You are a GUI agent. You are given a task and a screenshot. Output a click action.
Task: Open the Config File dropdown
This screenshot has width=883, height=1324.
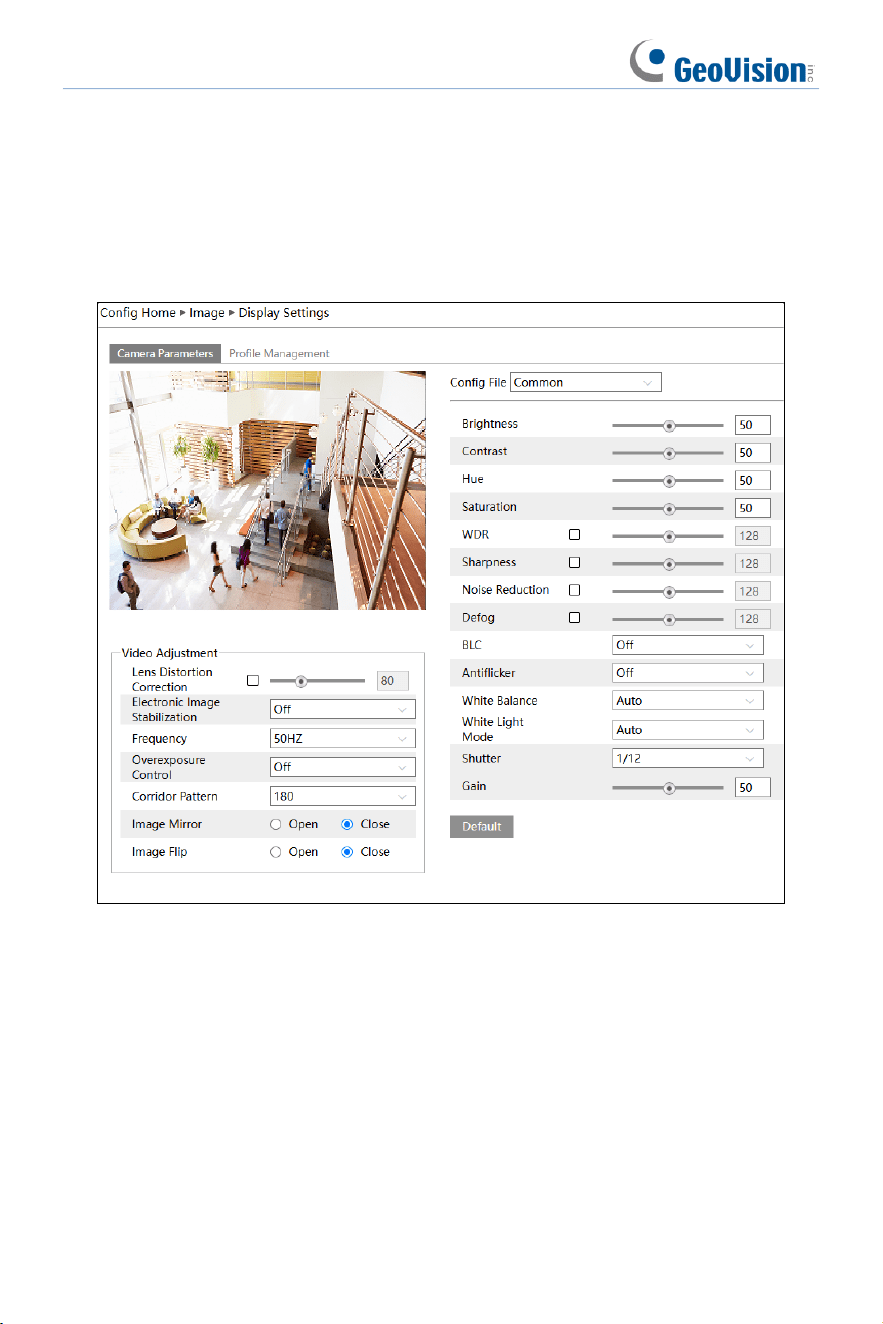(586, 382)
